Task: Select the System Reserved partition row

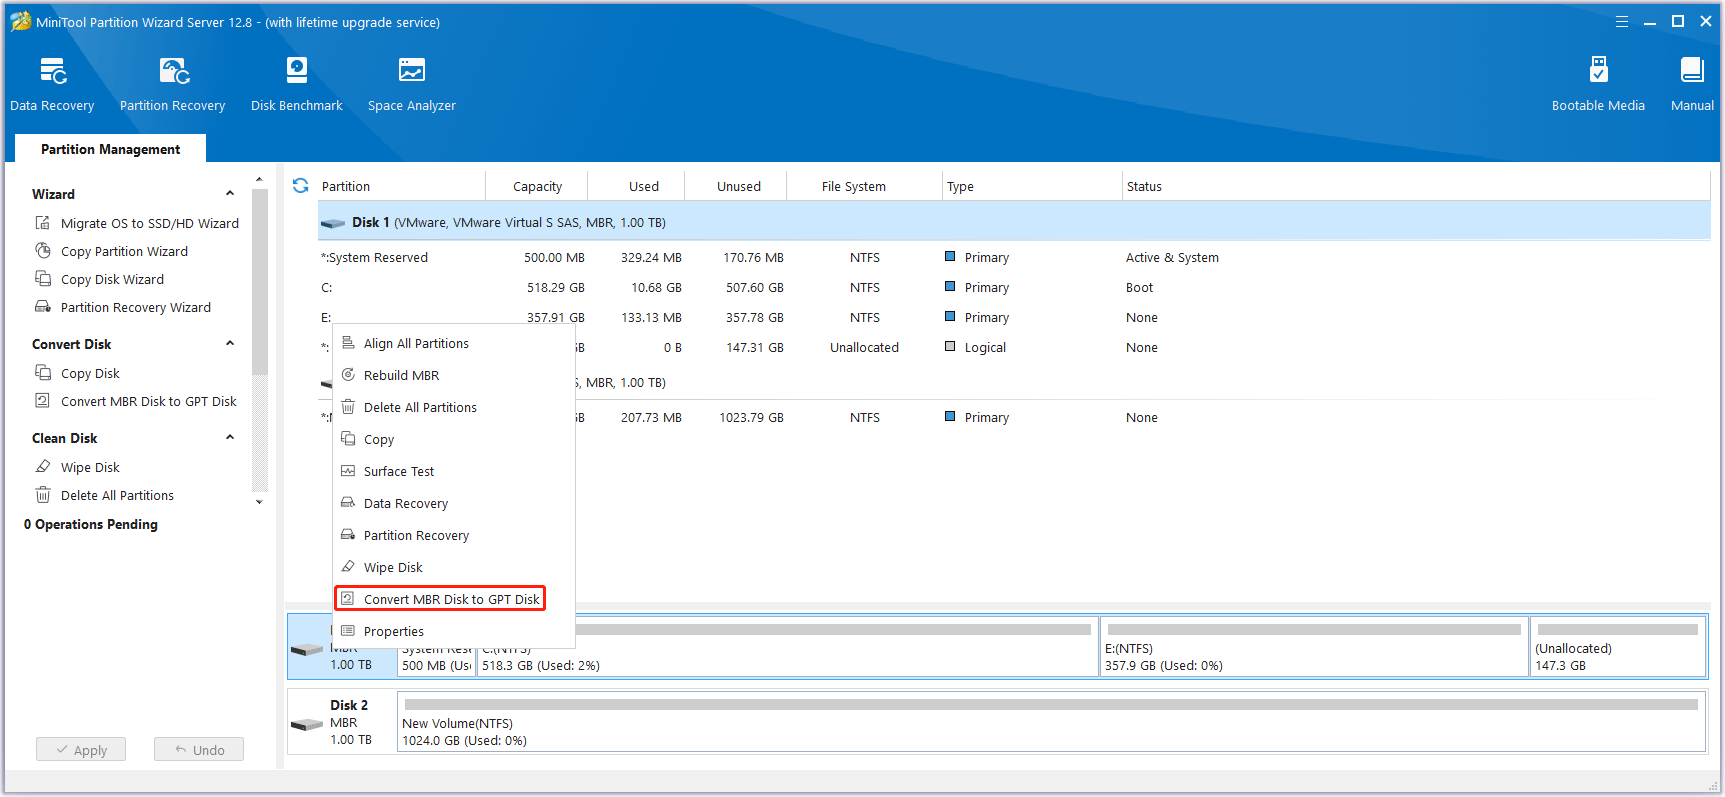Action: (1014, 257)
